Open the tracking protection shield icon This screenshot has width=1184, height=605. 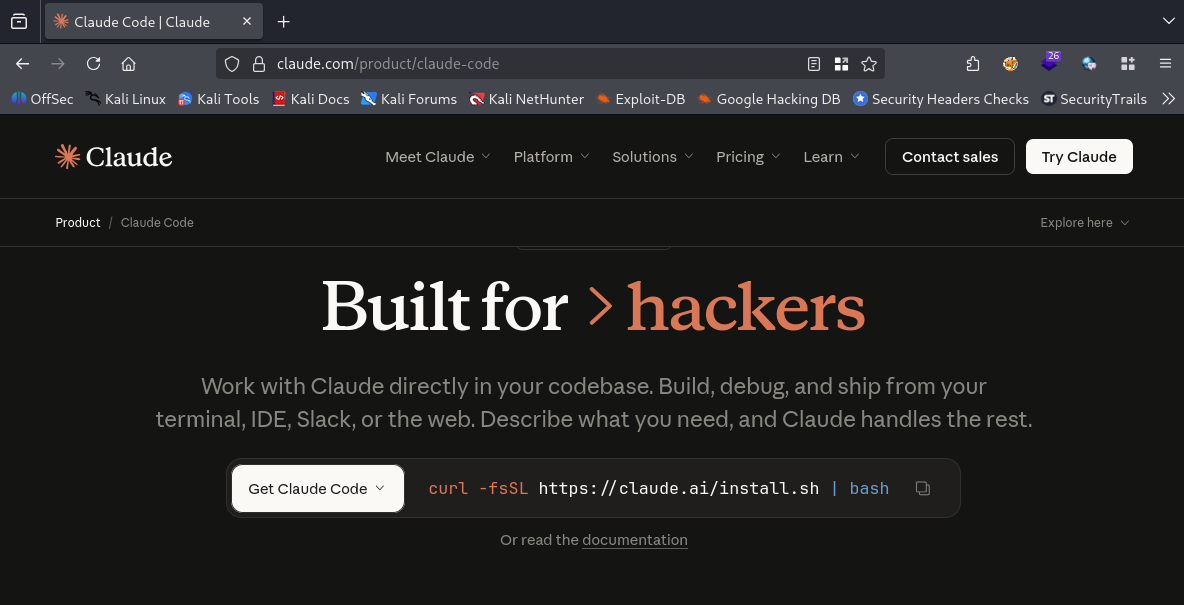click(232, 64)
